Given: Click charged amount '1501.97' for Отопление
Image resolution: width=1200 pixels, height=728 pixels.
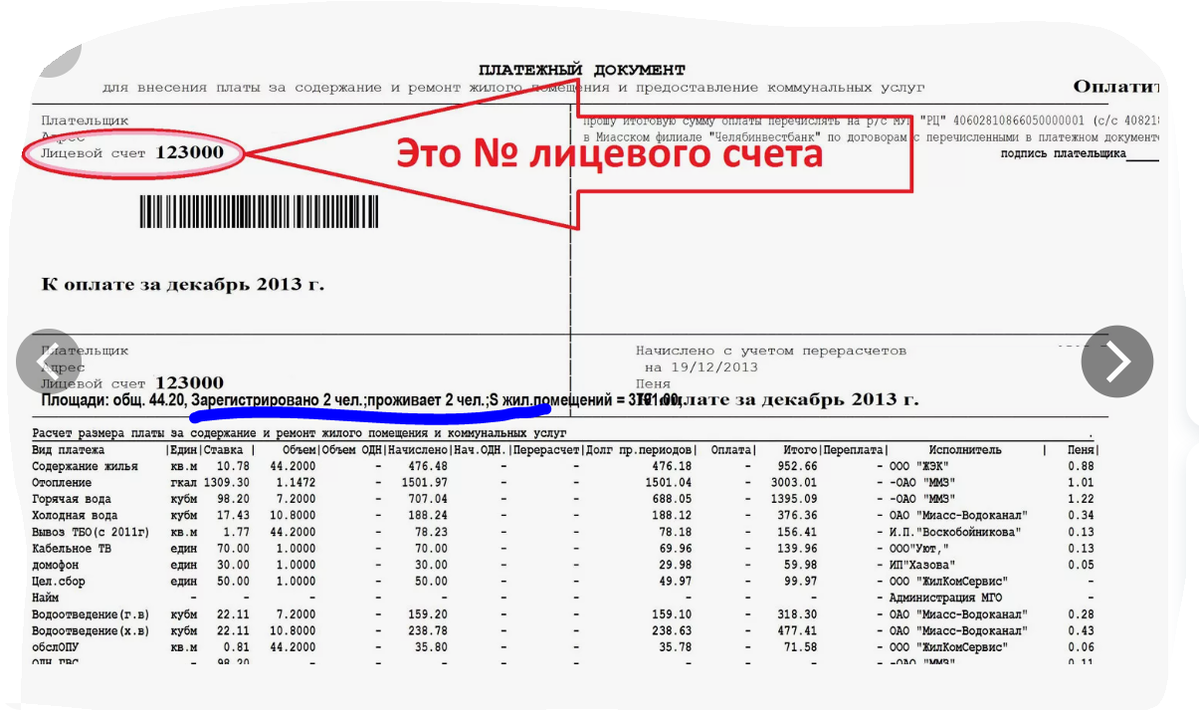Looking at the screenshot, I should [x=424, y=483].
